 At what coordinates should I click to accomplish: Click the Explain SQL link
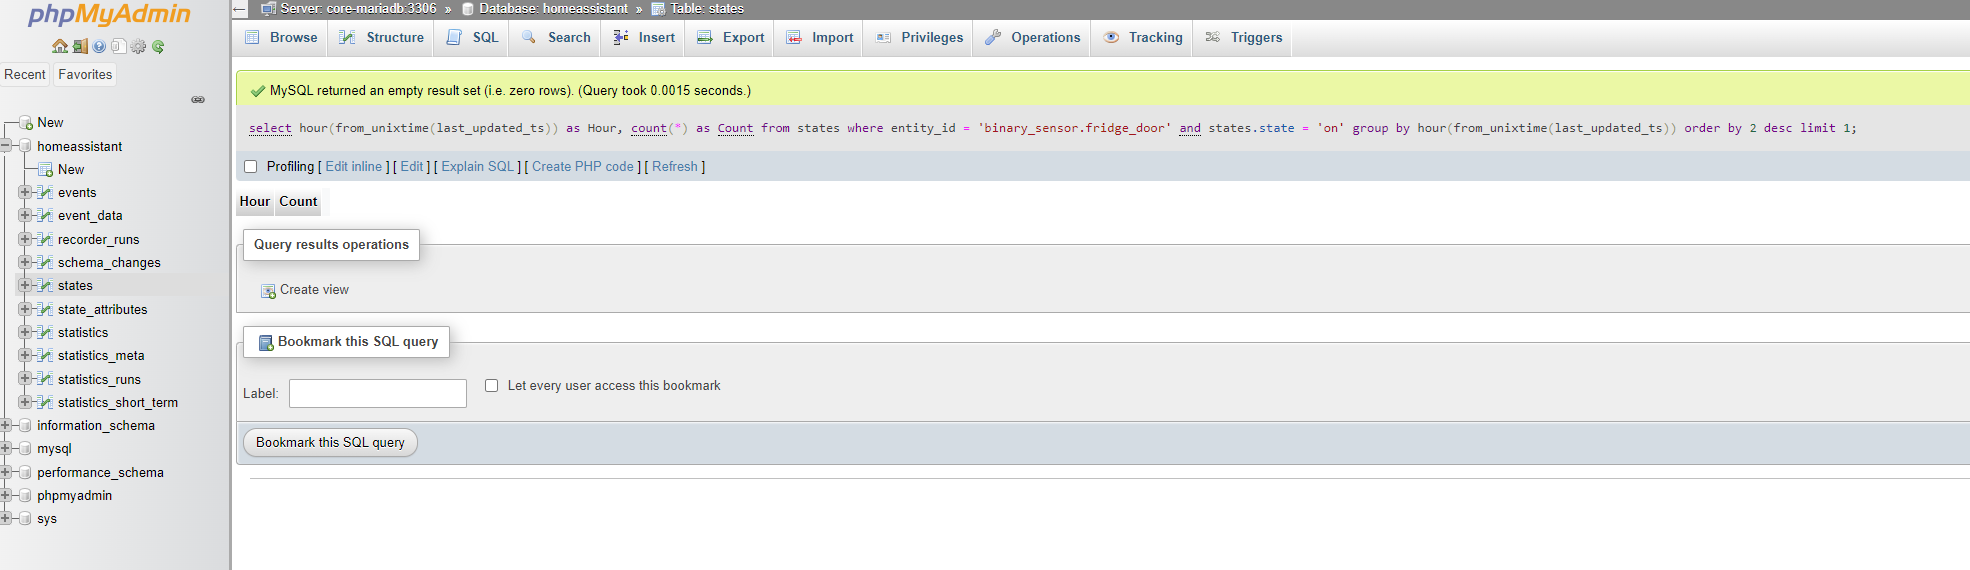(x=477, y=167)
